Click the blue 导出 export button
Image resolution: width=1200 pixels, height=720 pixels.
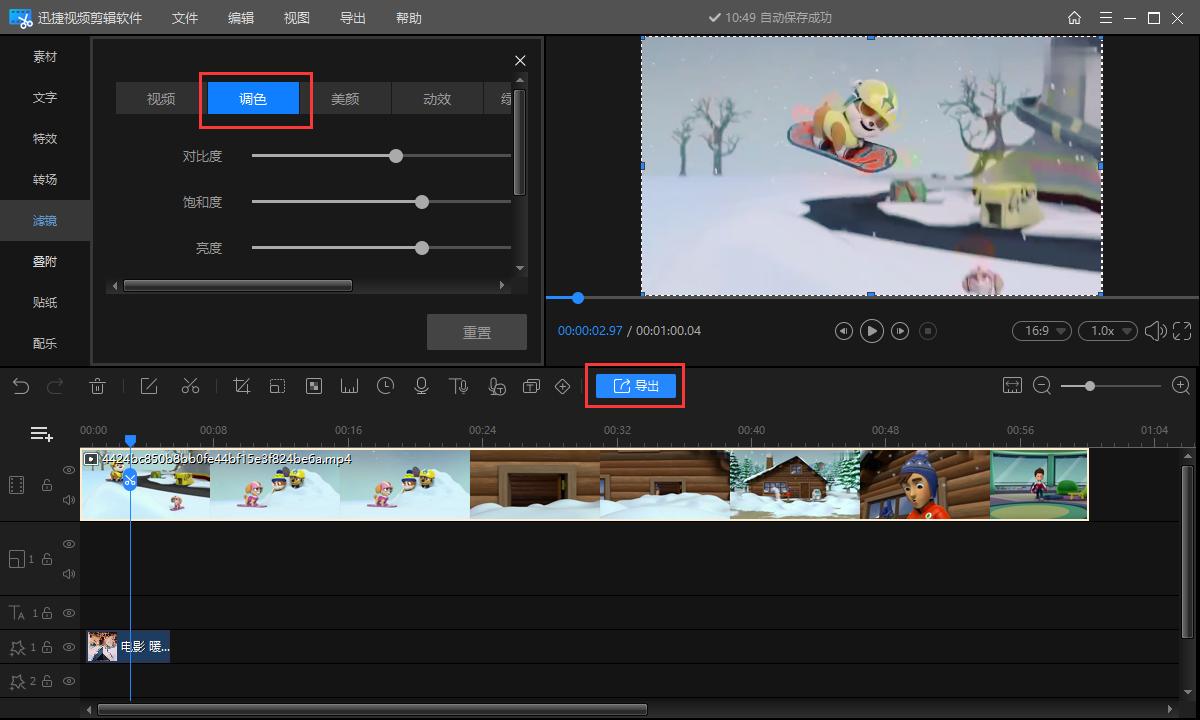click(636, 386)
